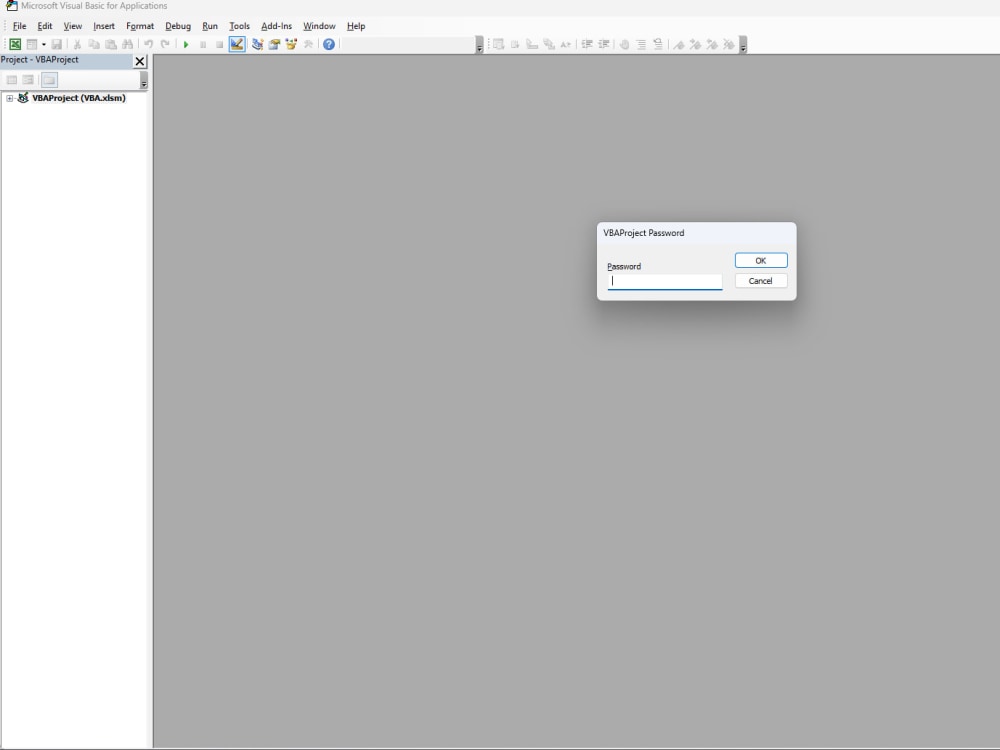The image size is (1000, 750).
Task: Open the Properties Window icon
Action: [x=274, y=44]
